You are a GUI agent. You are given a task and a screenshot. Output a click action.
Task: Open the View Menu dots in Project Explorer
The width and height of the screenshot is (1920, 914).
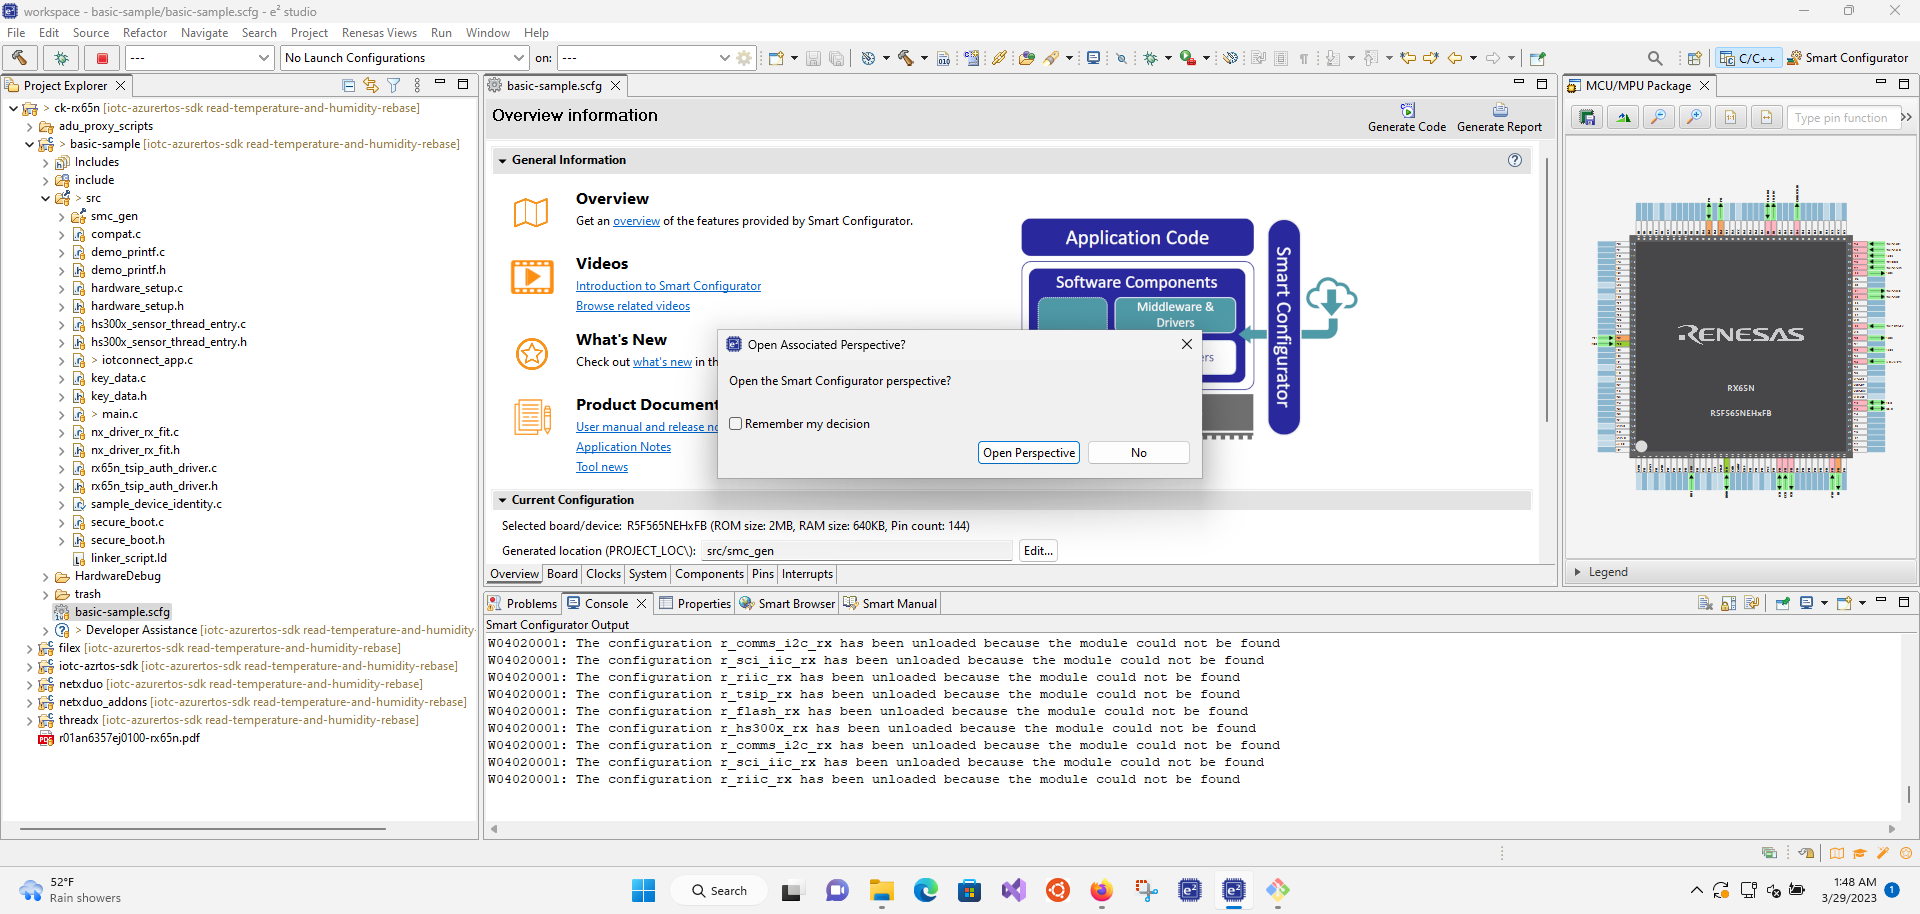click(x=417, y=86)
